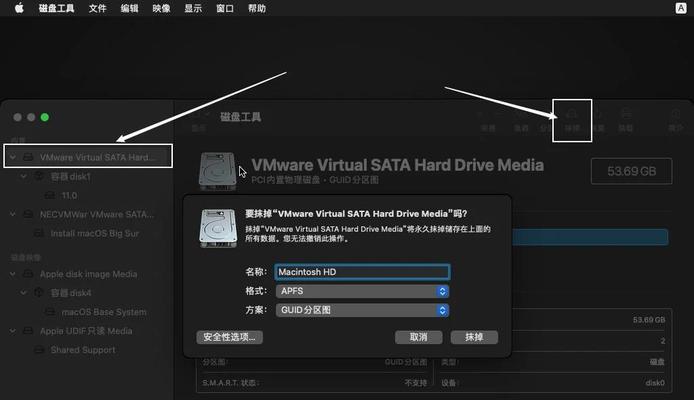The width and height of the screenshot is (694, 400).
Task: Click the S.M.A.R.T. 状态 row label
Action: 231,383
